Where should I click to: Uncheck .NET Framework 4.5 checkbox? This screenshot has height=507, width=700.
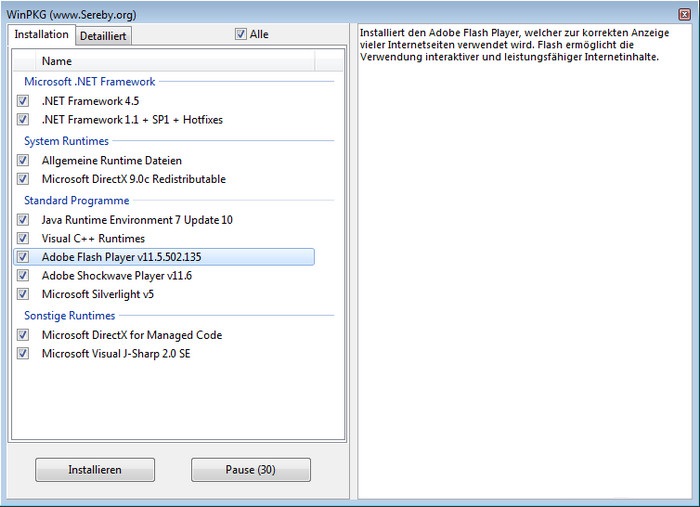23,101
